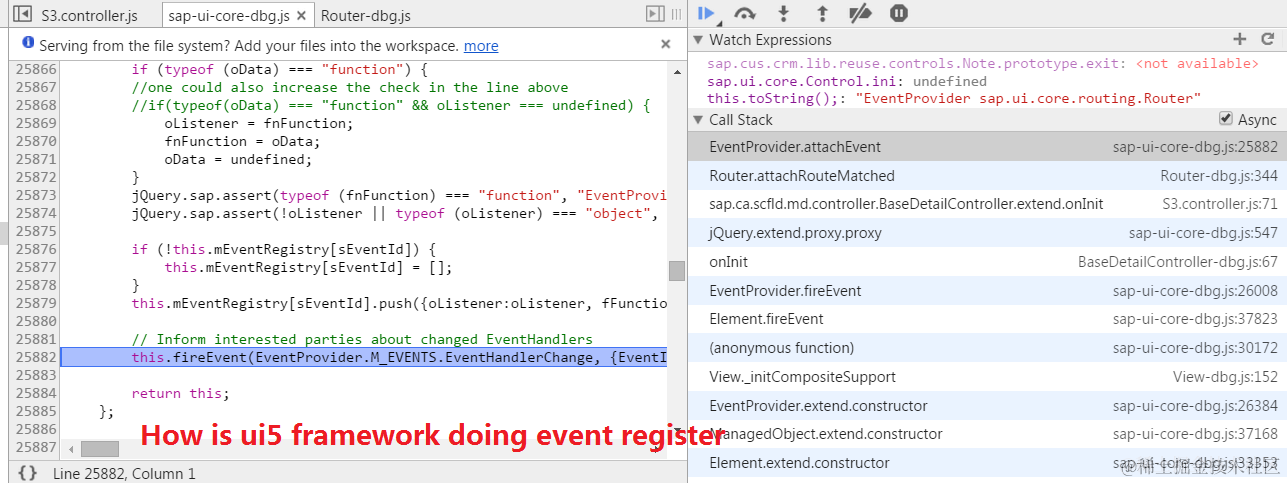Set breakpoint on line number 25882
This screenshot has width=1287, height=483.
tap(35, 358)
